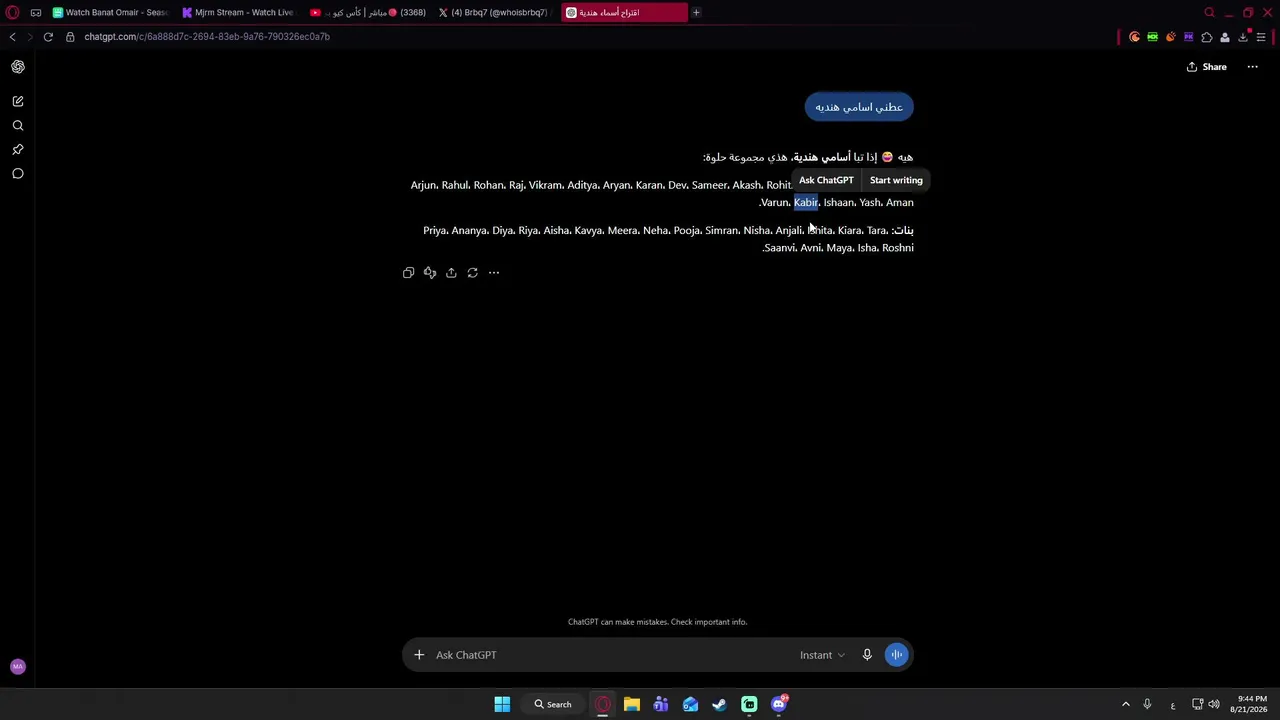Click the 'ChatGPT can make mistakes' disclaimer text
Image resolution: width=1280 pixels, height=720 pixels.
(657, 622)
